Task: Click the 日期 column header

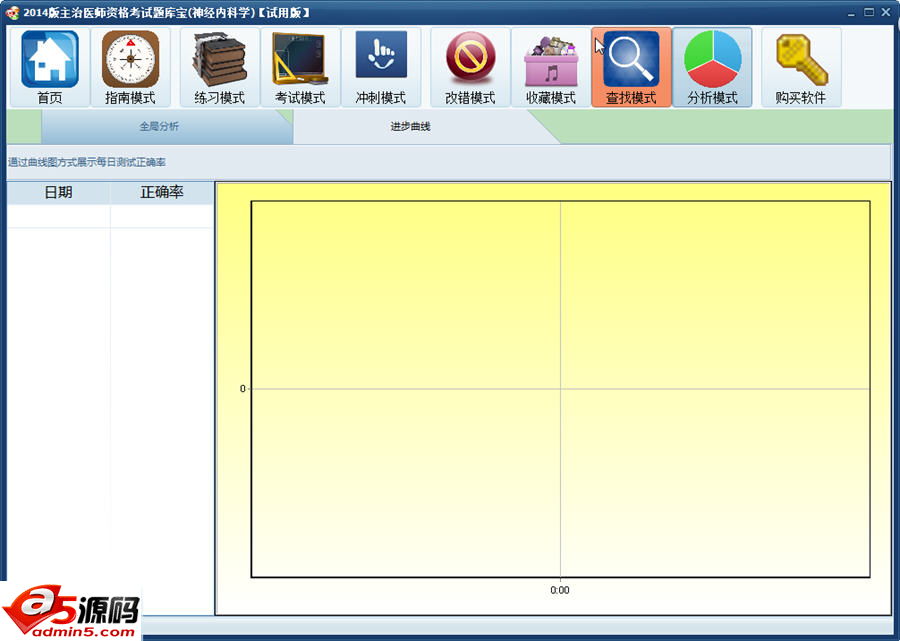Action: click(x=58, y=192)
